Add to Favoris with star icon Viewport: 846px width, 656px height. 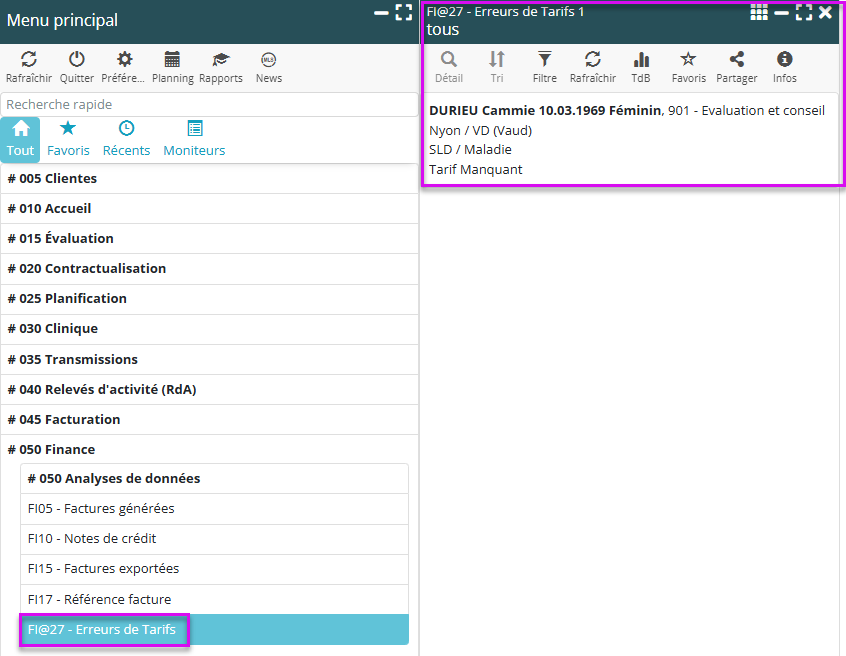click(x=688, y=60)
